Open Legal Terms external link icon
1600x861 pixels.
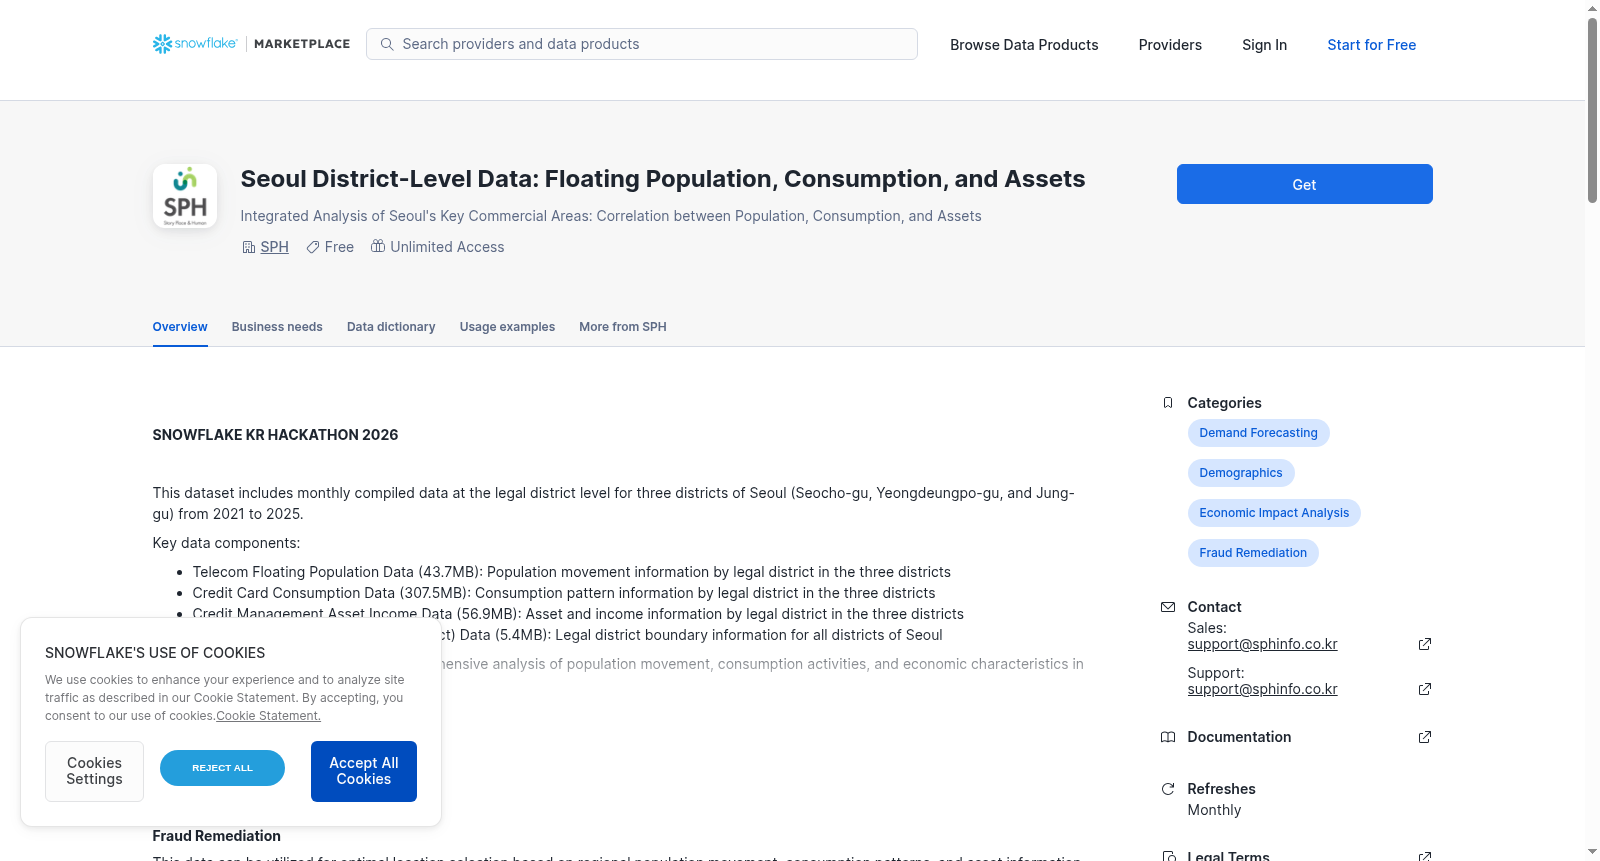click(1425, 856)
